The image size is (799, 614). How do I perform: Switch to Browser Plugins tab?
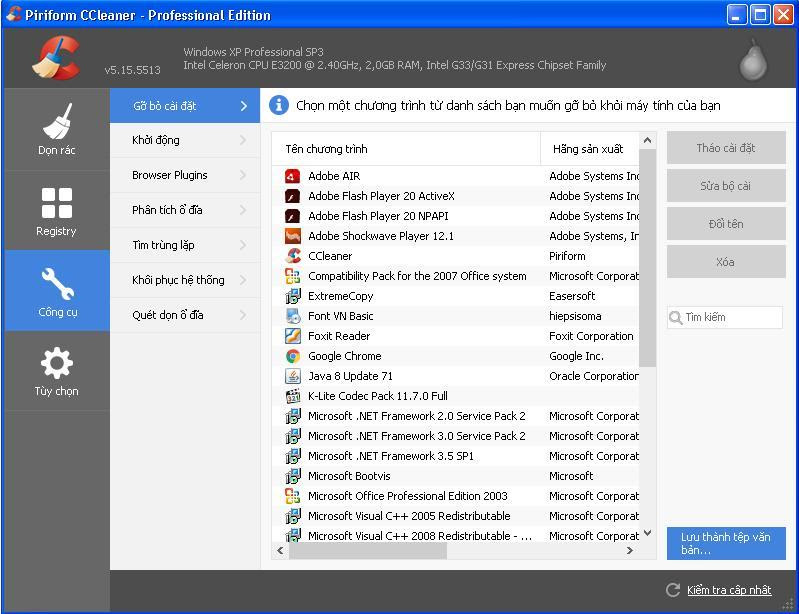(x=184, y=175)
